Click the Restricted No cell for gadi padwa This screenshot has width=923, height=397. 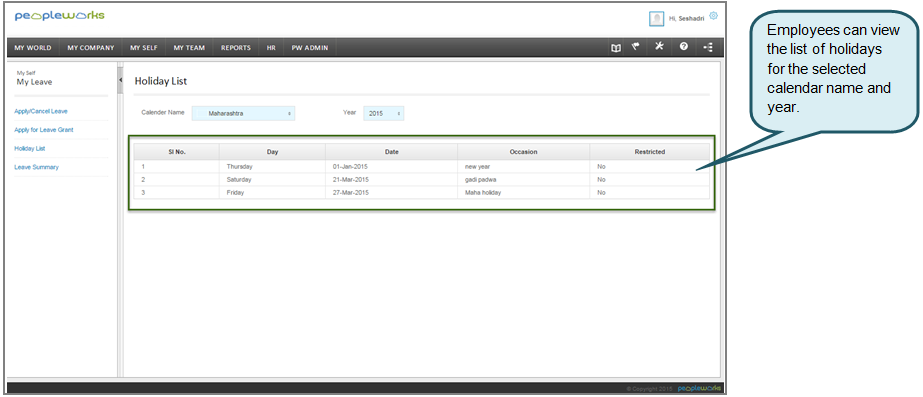pos(650,180)
